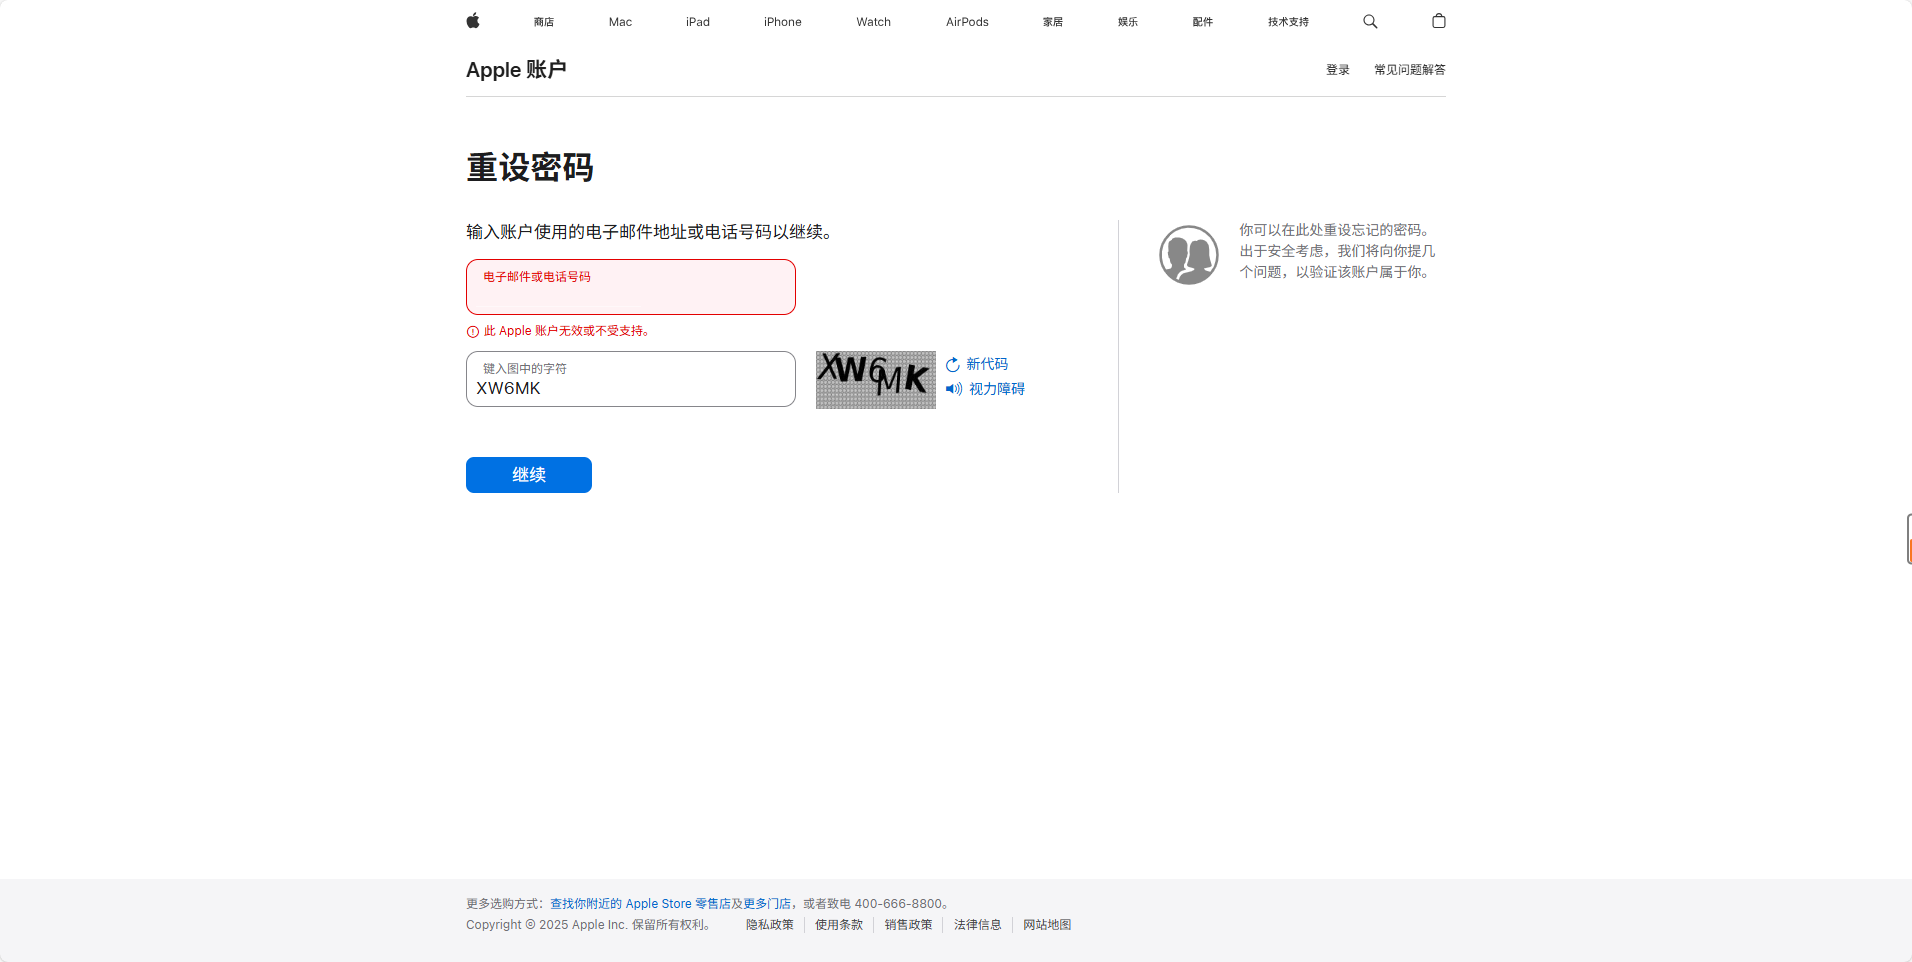This screenshot has height=962, width=1912.
Task: Click the CAPTCHA image XW6MK
Action: coord(875,379)
